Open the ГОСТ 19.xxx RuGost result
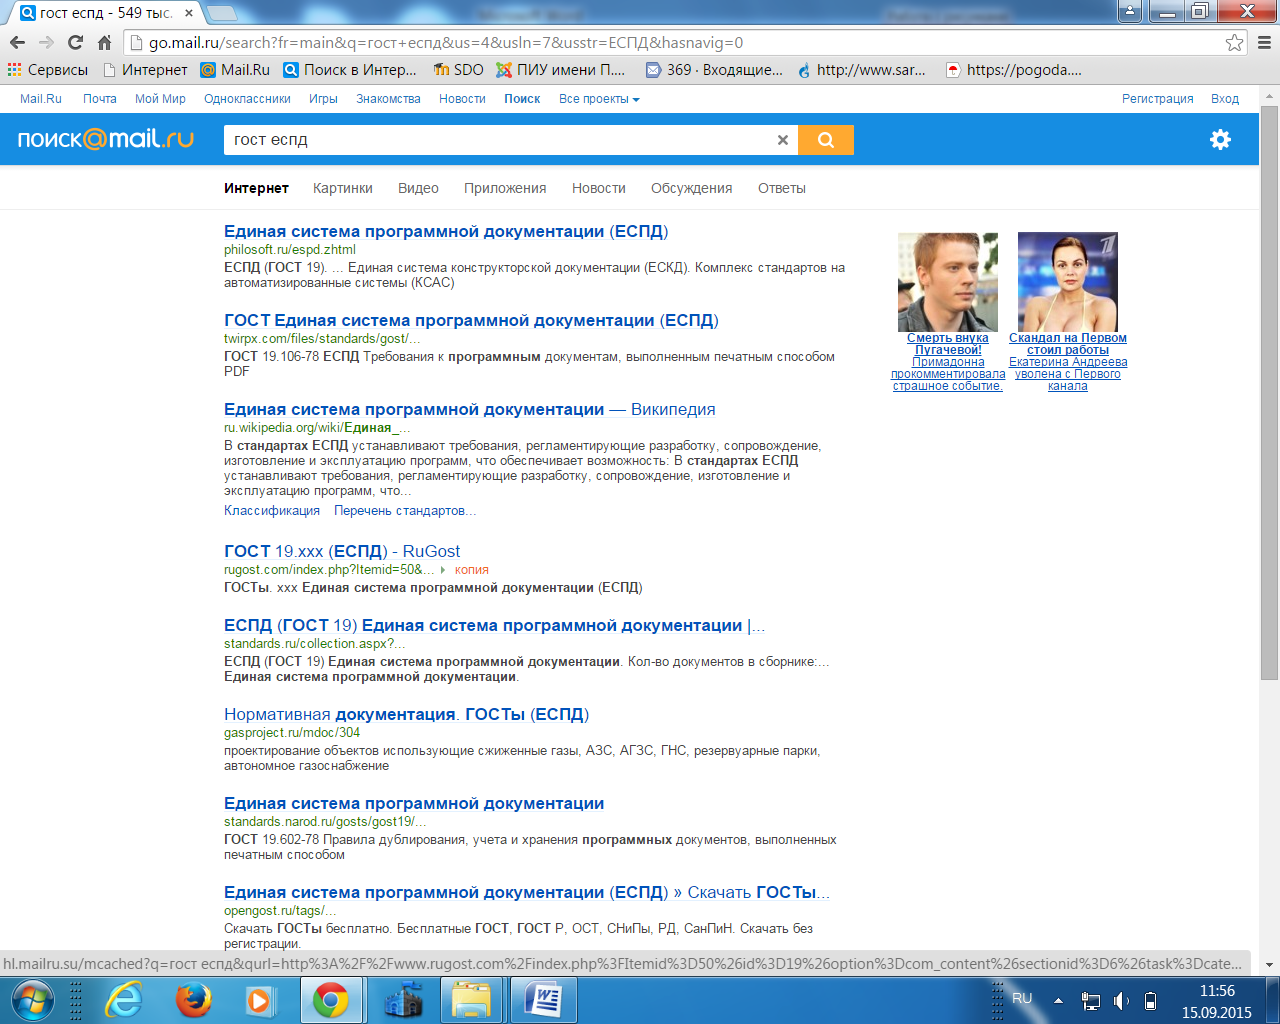Image resolution: width=1280 pixels, height=1024 pixels. (342, 551)
